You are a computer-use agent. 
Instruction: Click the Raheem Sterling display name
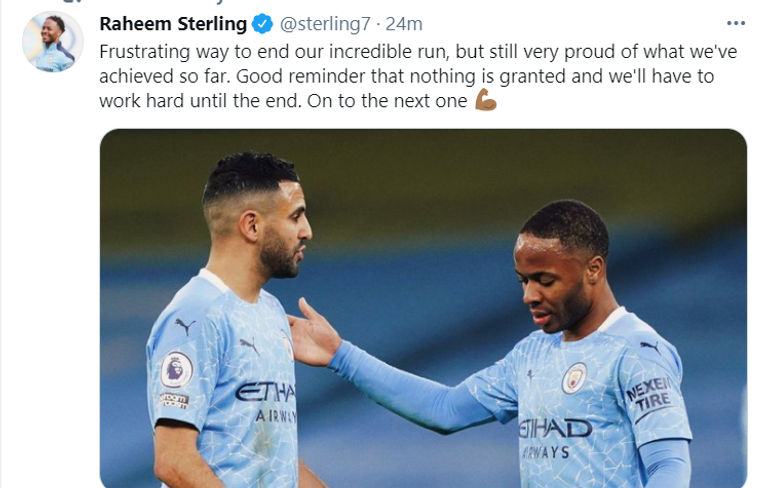(x=173, y=23)
